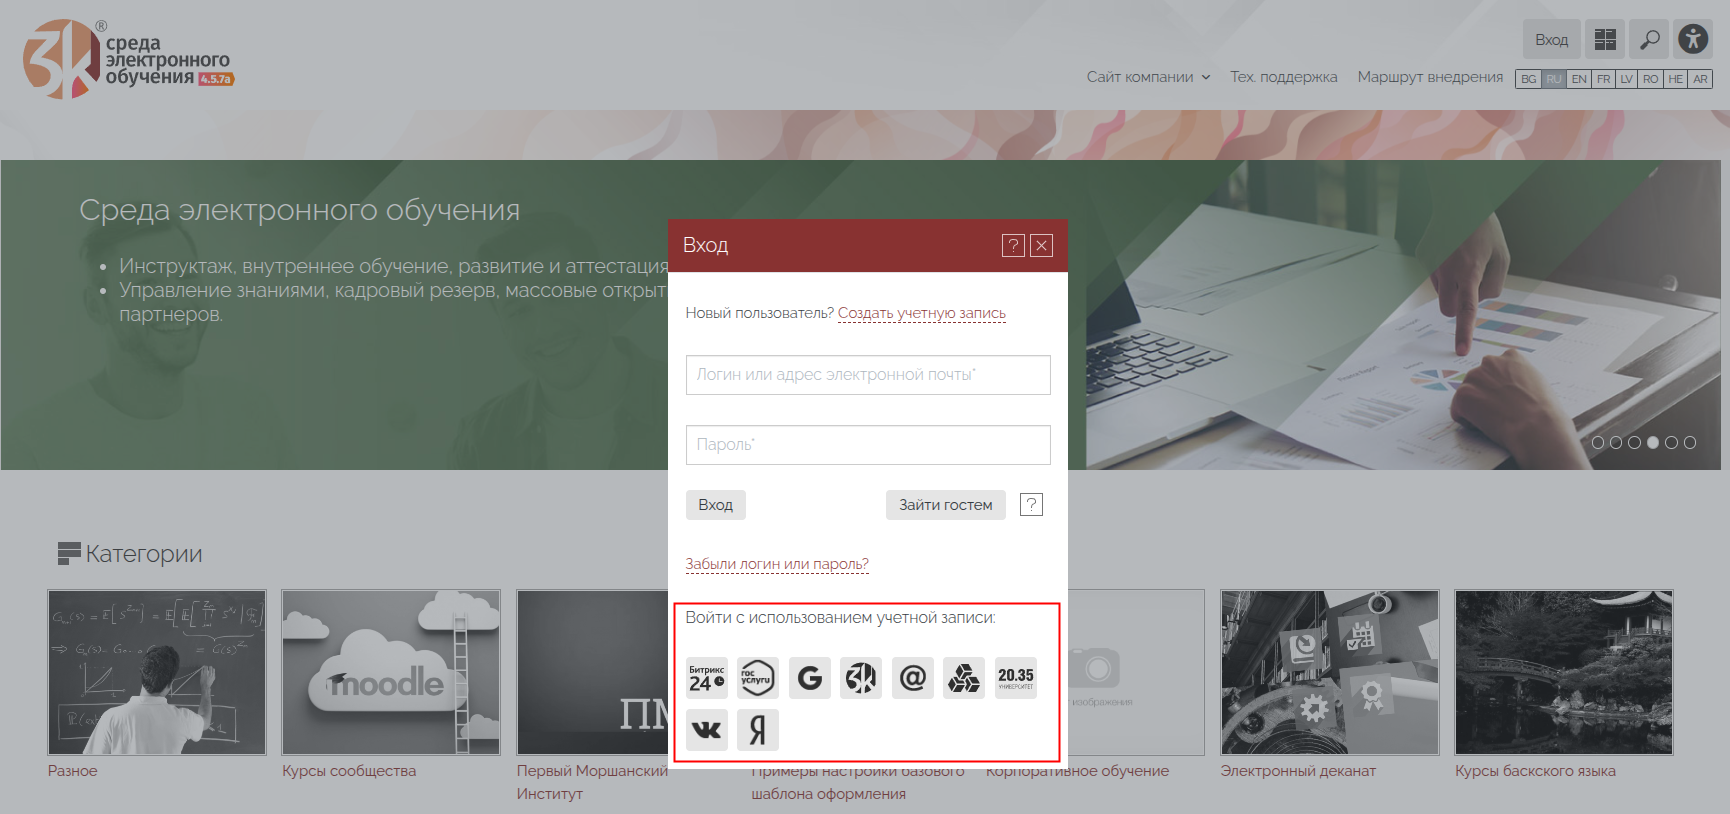Switch site language to FR
Viewport: 1730px width, 814px height.
[x=1604, y=79]
